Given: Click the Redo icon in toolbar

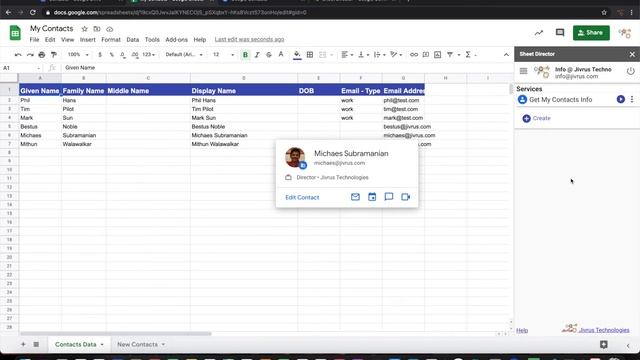Looking at the screenshot, I should (30, 55).
